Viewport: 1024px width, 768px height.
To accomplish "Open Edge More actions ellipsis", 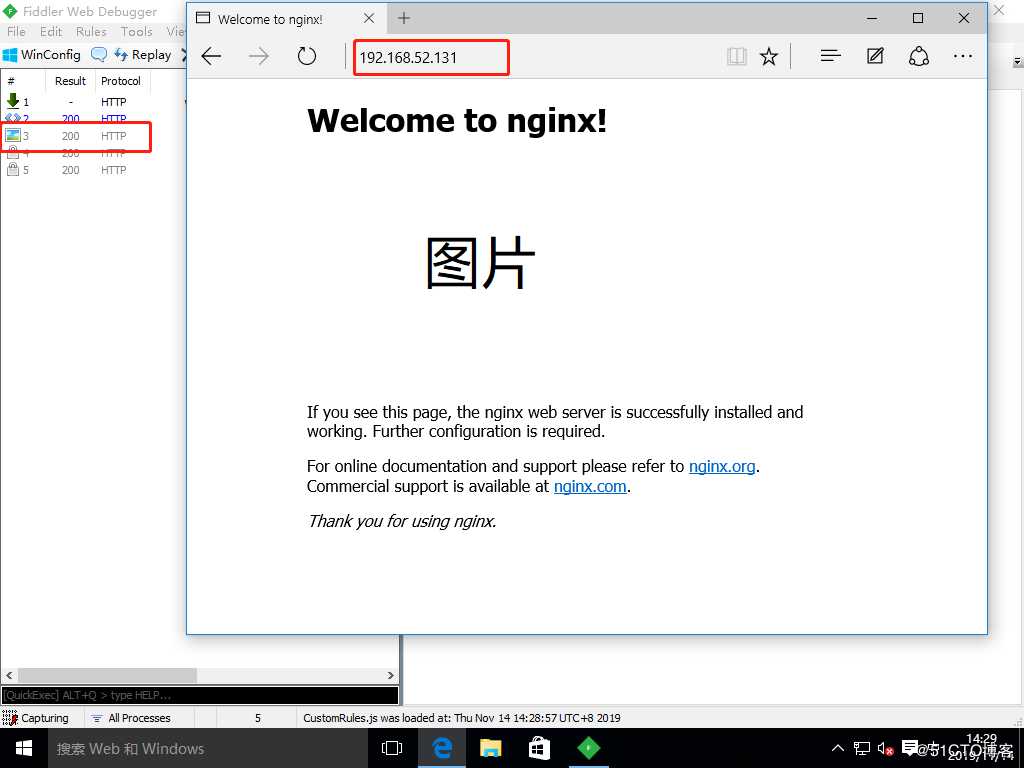I will point(963,56).
